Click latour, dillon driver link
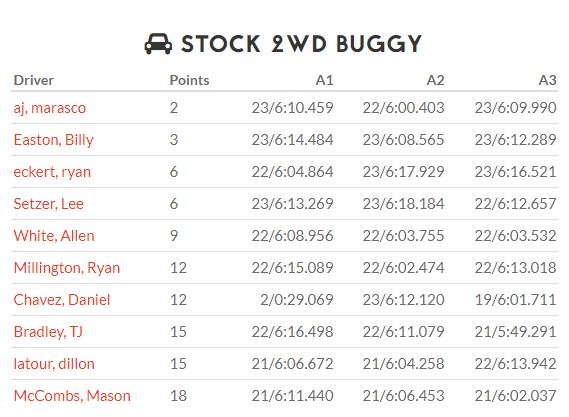Viewport: 569px width, 417px height. pyautogui.click(x=54, y=364)
